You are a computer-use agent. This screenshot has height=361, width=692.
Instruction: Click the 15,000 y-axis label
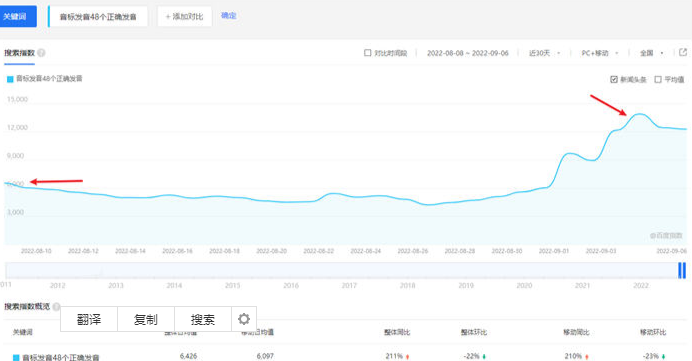click(x=17, y=99)
